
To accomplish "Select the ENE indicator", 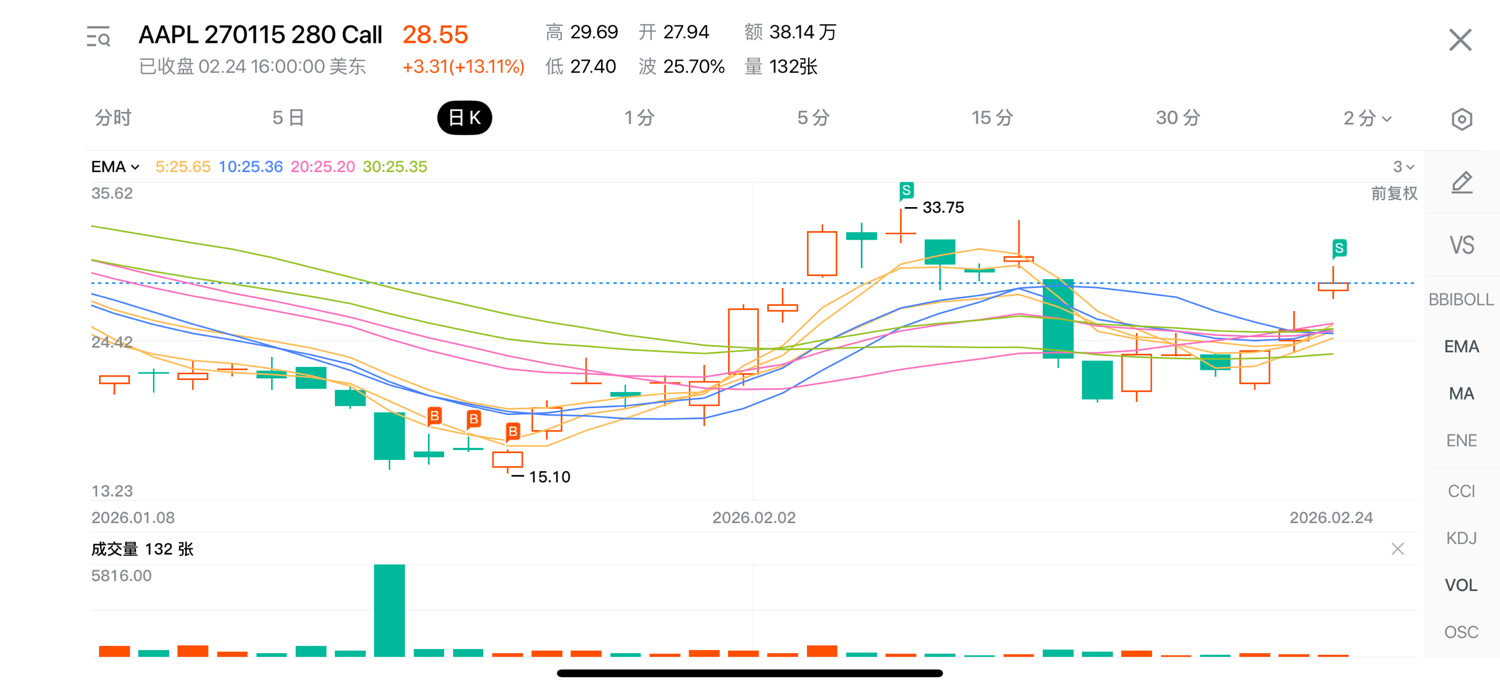I will (1461, 440).
